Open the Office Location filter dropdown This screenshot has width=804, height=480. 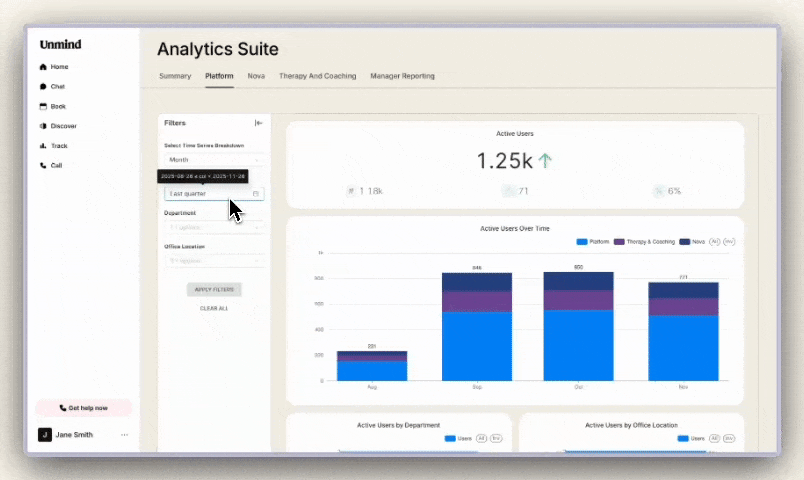point(214,261)
